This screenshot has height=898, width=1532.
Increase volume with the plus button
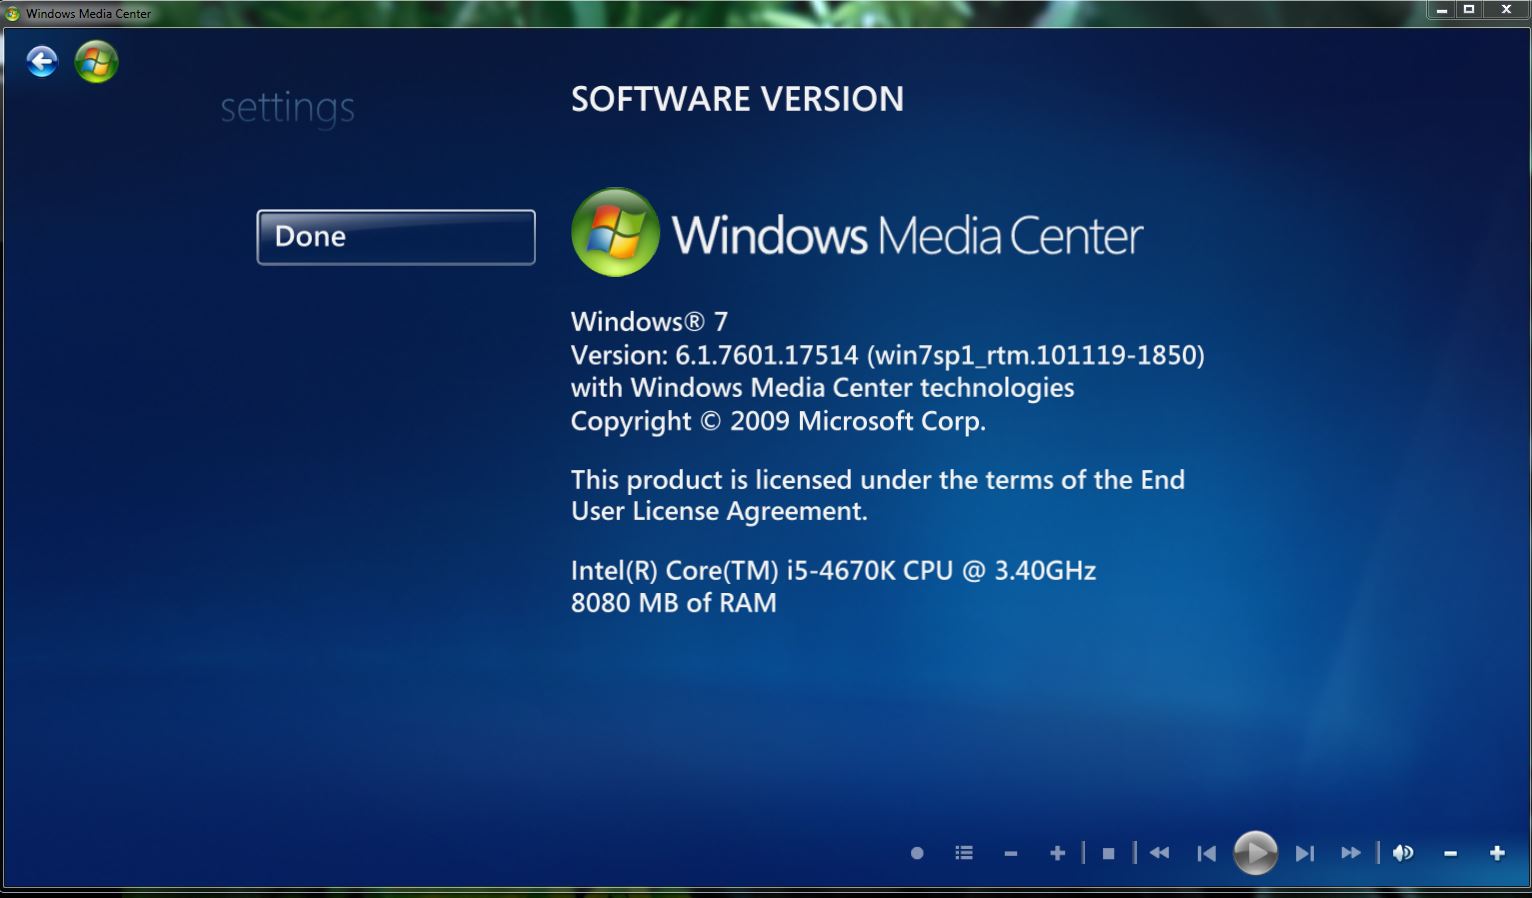point(1497,853)
